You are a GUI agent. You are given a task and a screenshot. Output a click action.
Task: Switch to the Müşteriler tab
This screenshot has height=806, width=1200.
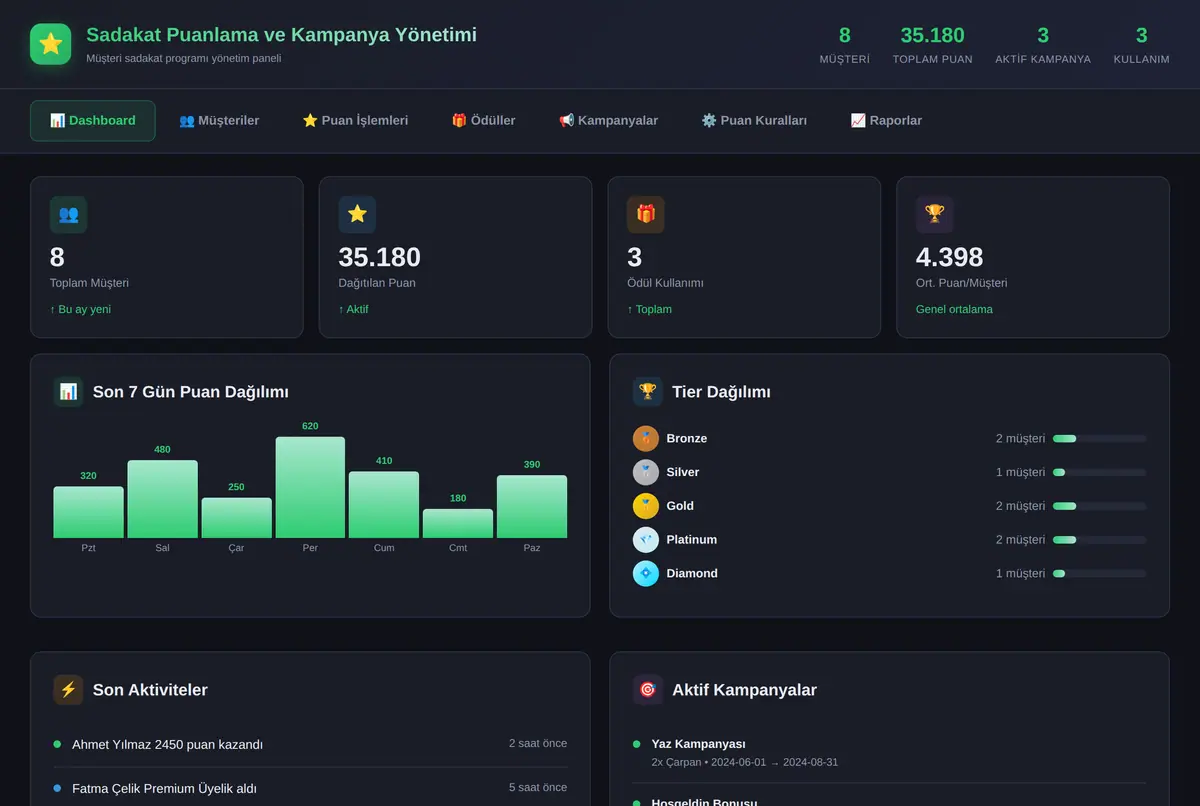coord(219,121)
